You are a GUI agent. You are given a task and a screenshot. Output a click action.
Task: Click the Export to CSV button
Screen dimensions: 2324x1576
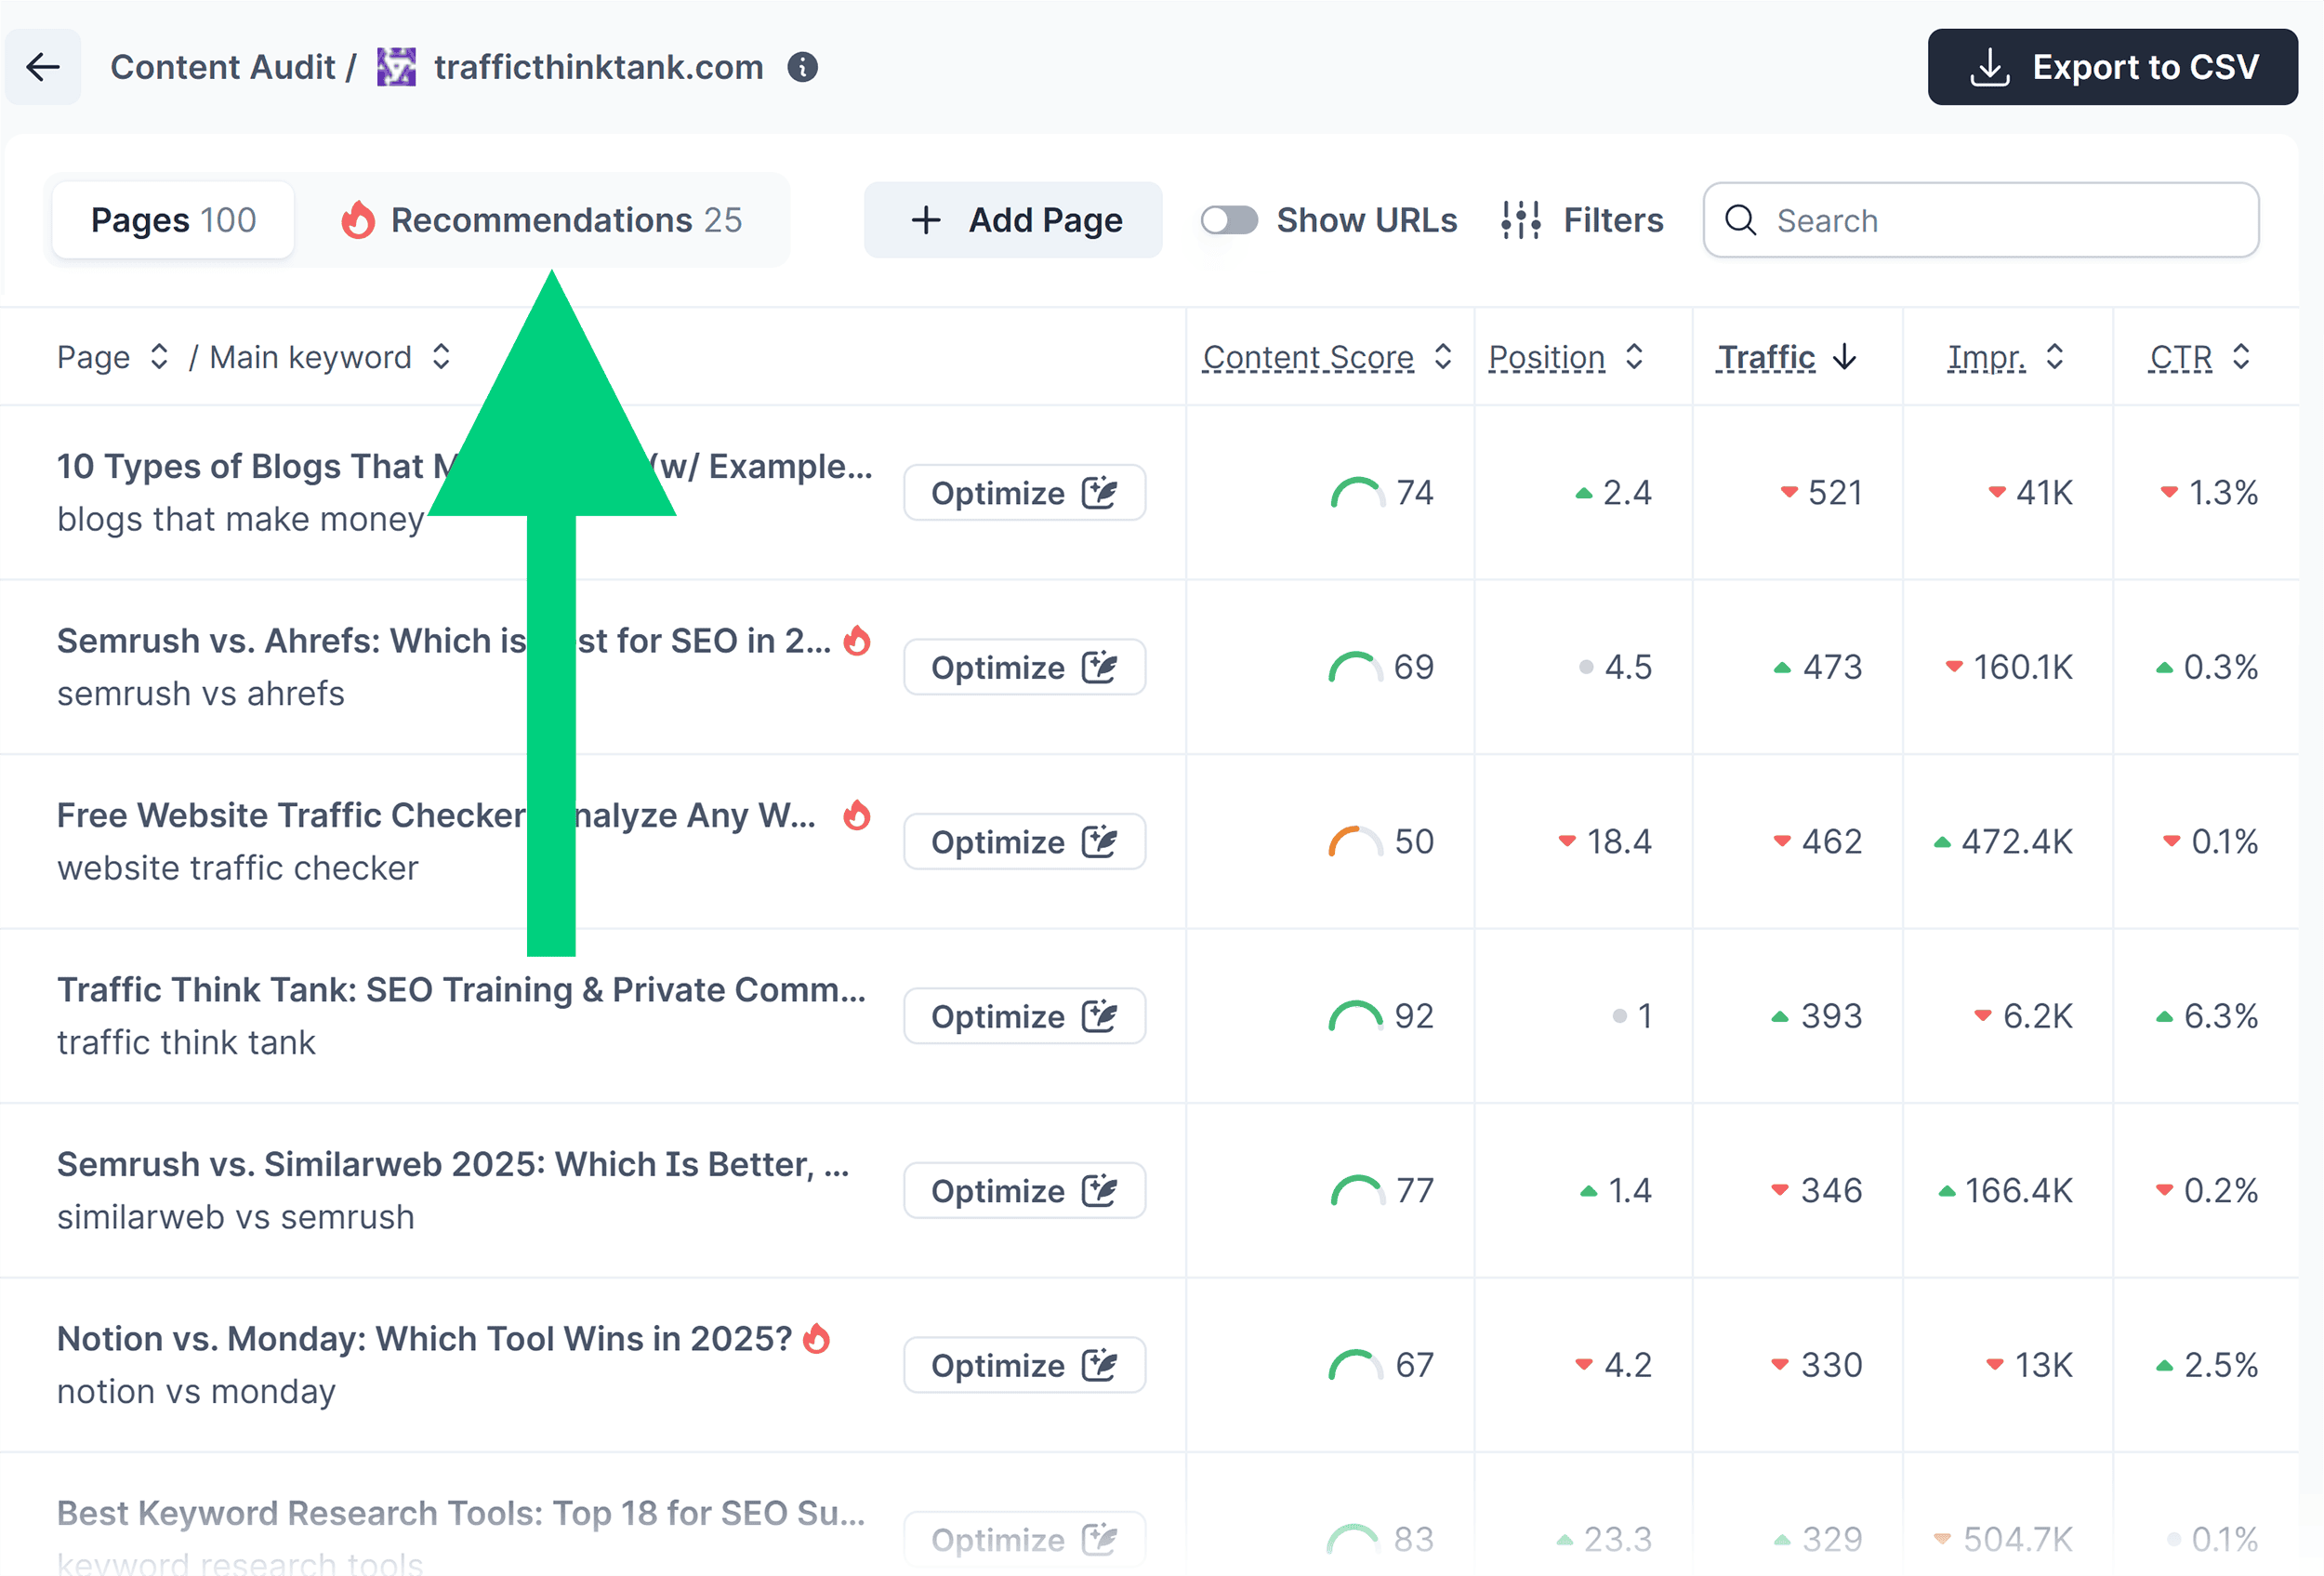pyautogui.click(x=2112, y=67)
